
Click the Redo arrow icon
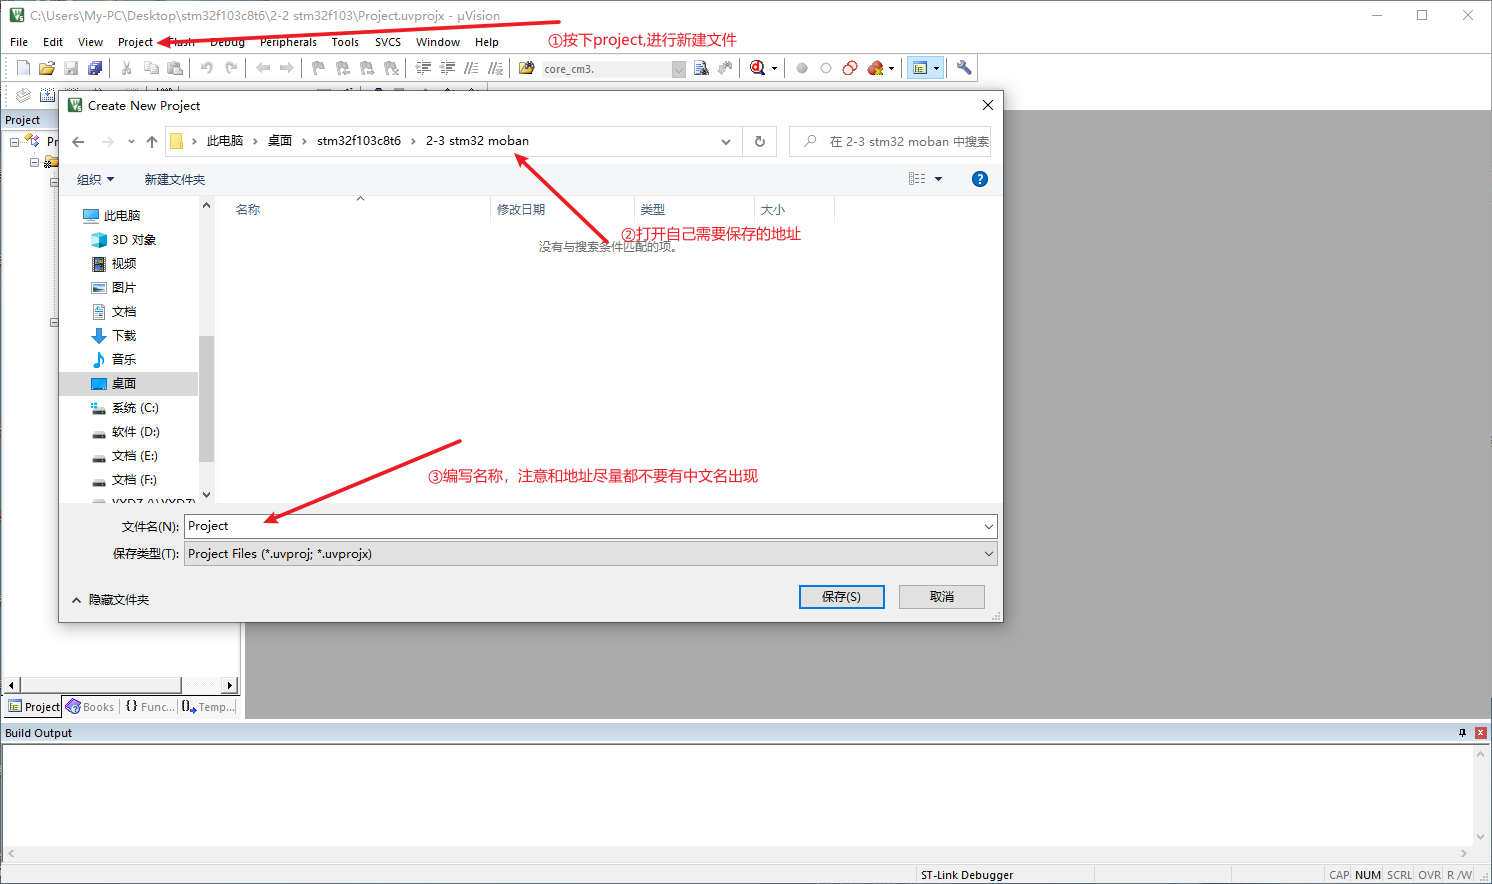(x=231, y=68)
